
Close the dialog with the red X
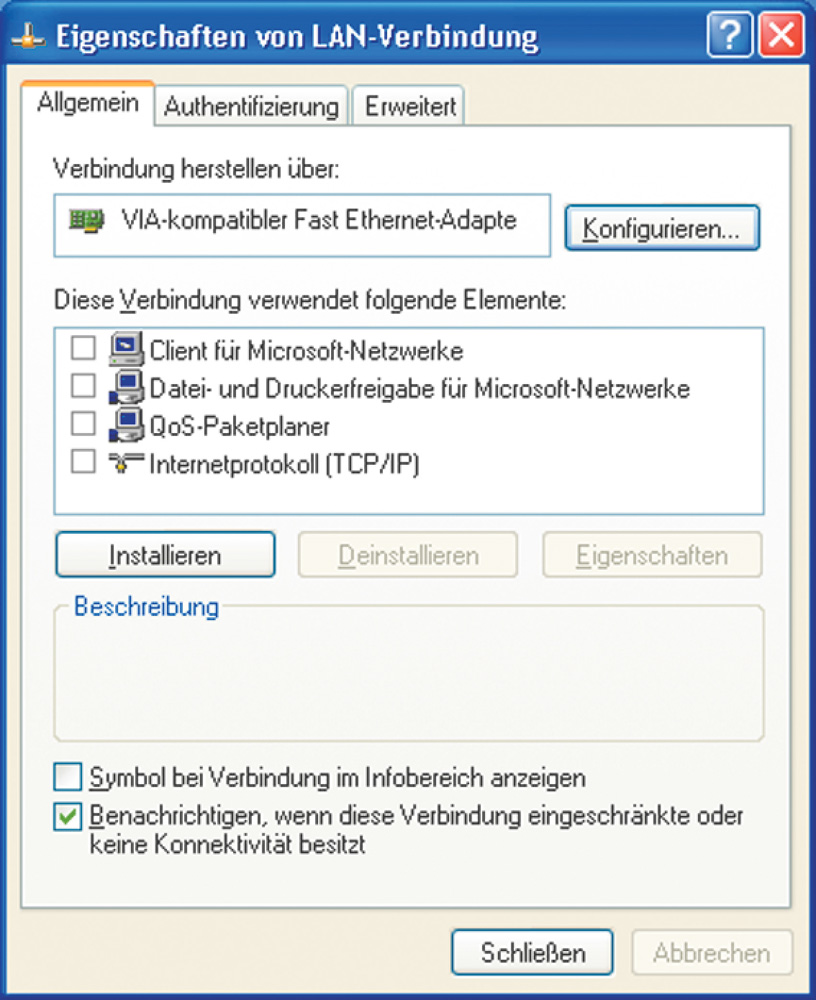point(782,34)
